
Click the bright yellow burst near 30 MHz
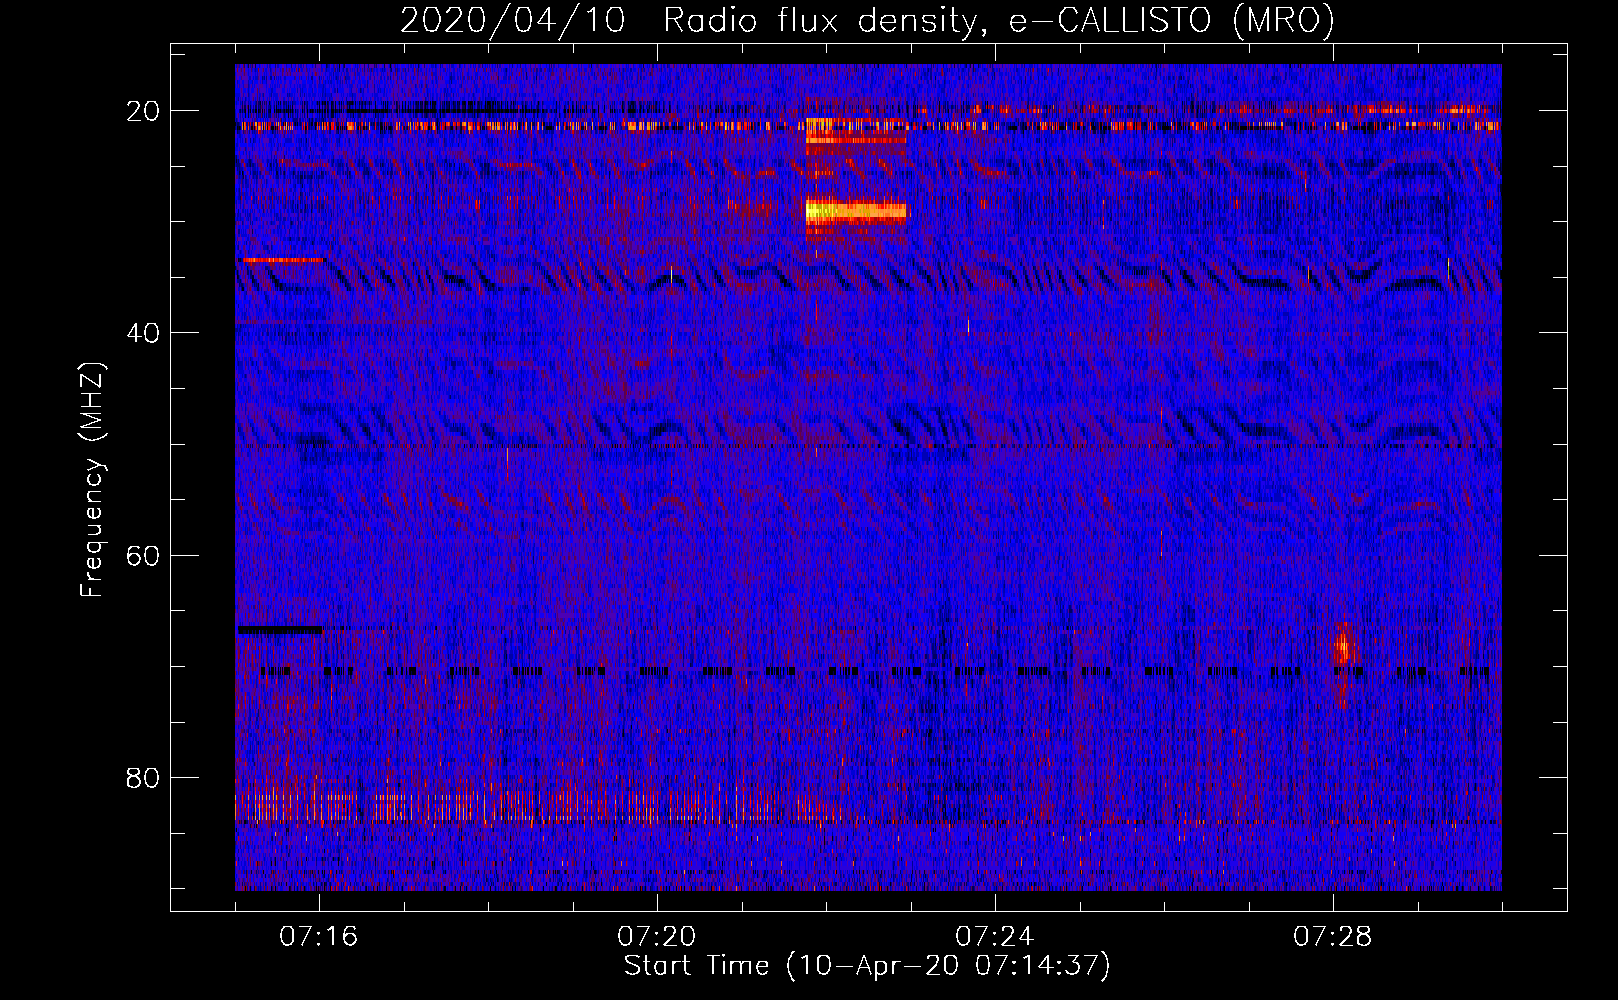(856, 210)
